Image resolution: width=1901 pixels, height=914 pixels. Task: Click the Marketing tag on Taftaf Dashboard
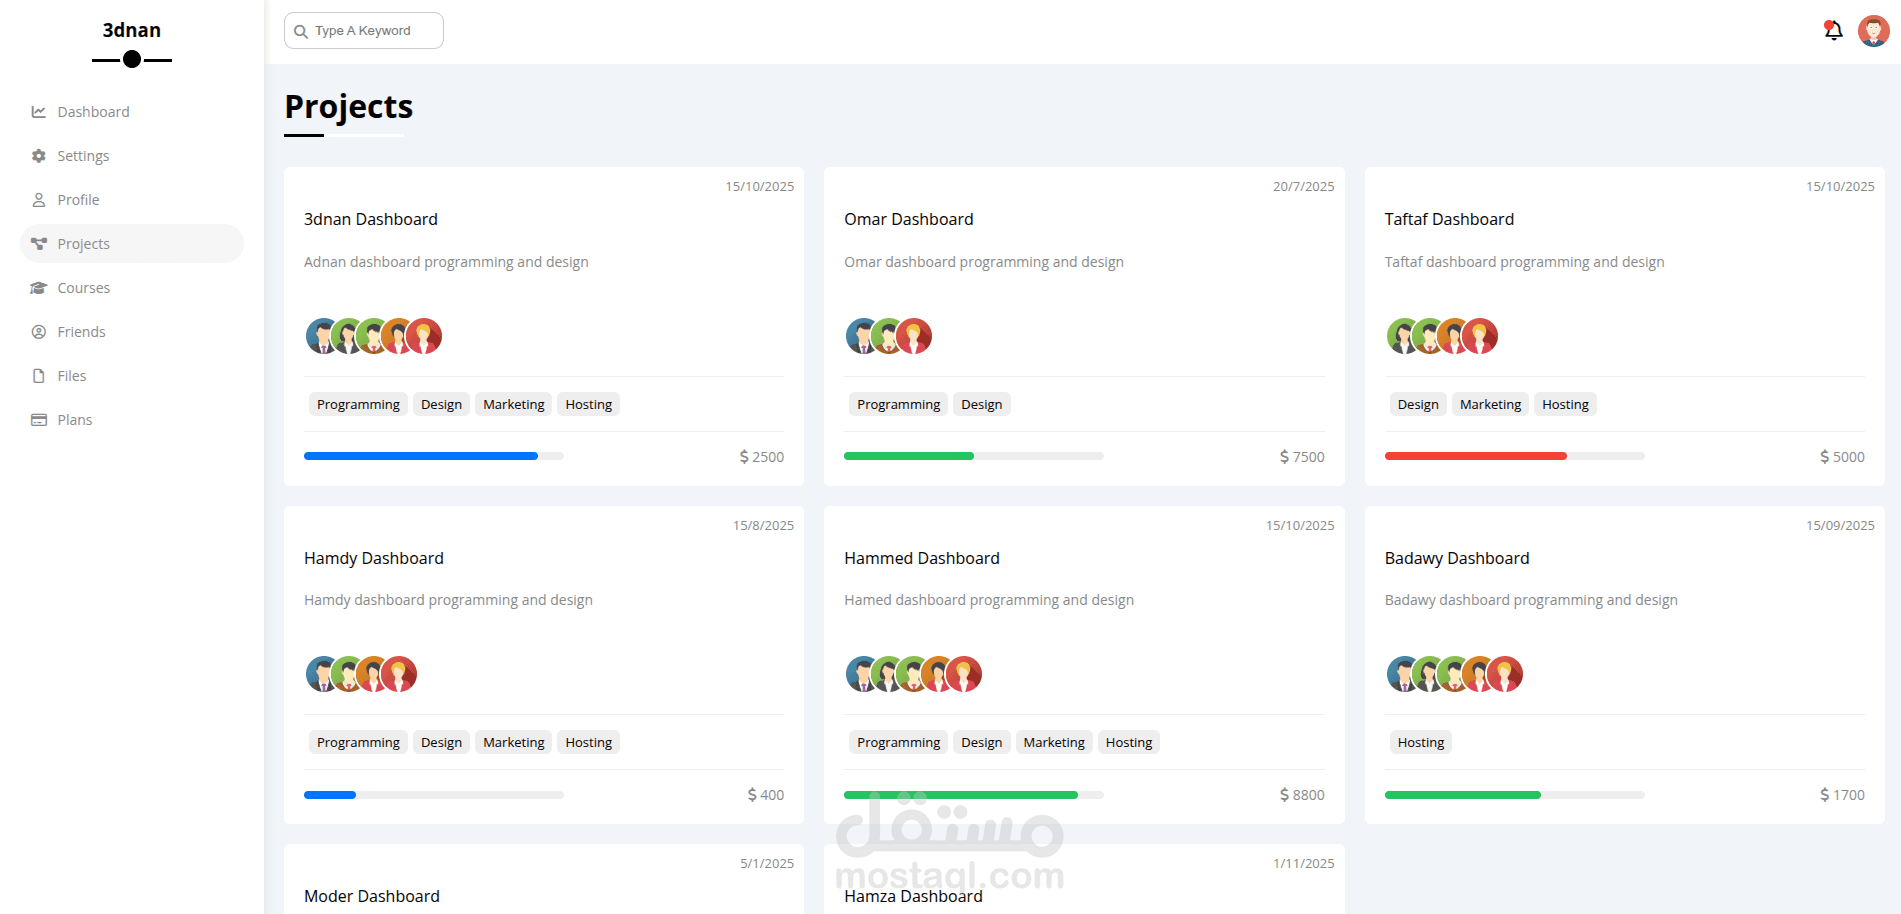click(1490, 405)
